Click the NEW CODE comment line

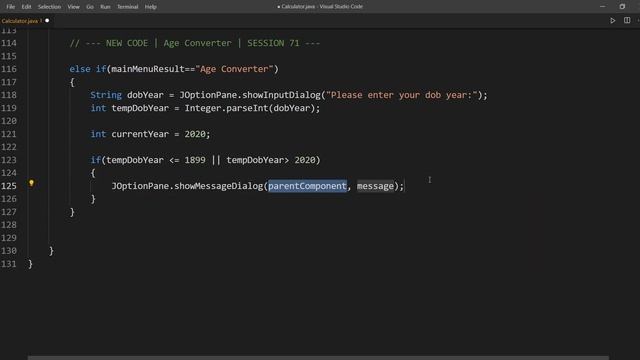(195, 43)
